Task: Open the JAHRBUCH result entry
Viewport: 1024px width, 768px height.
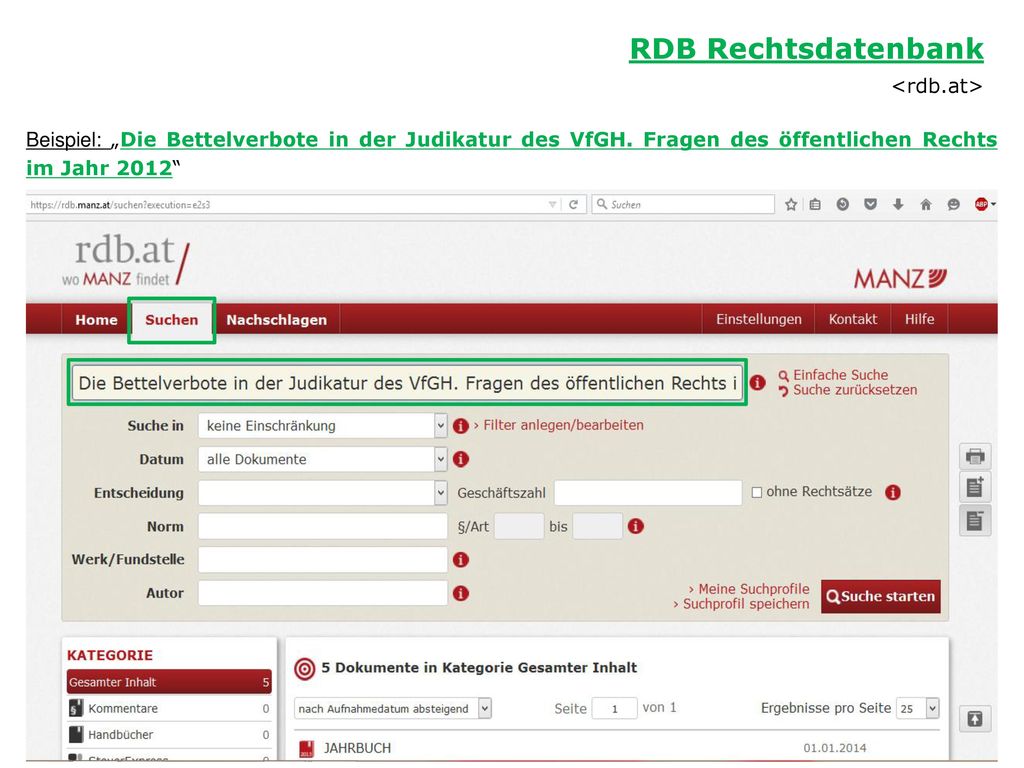Action: 357,748
